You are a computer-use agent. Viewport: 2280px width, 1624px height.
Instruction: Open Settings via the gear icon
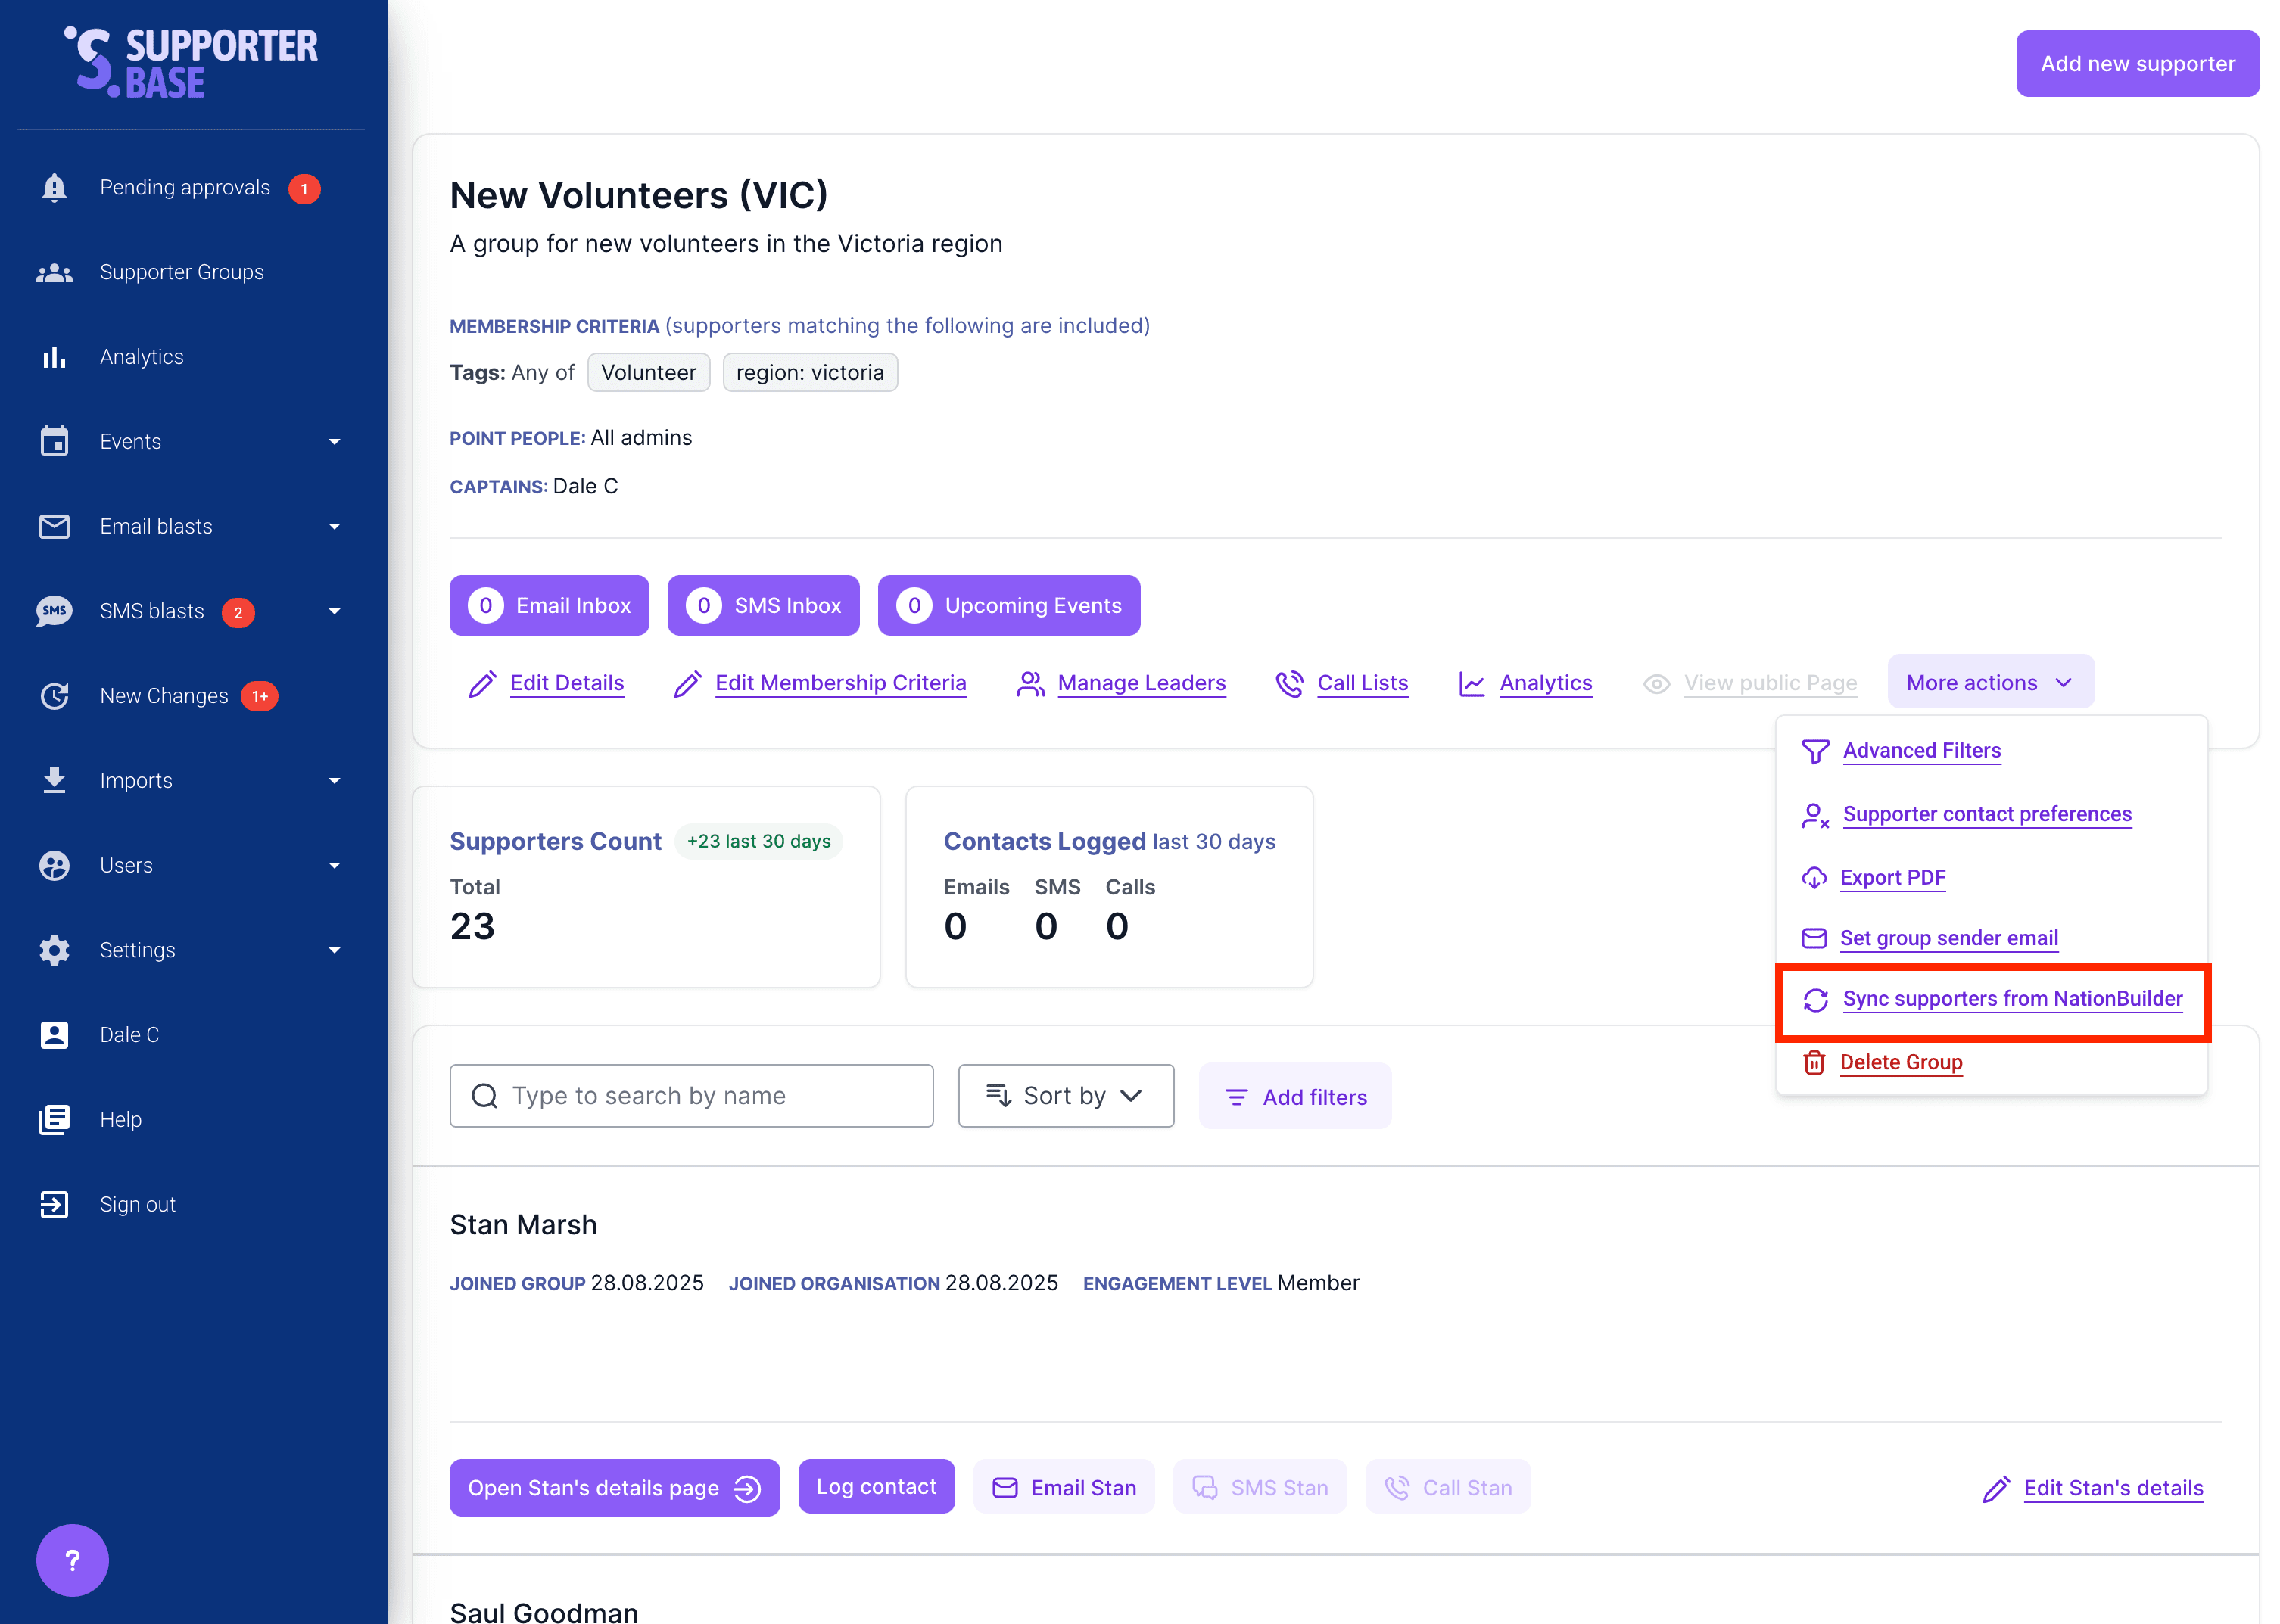coord(54,950)
